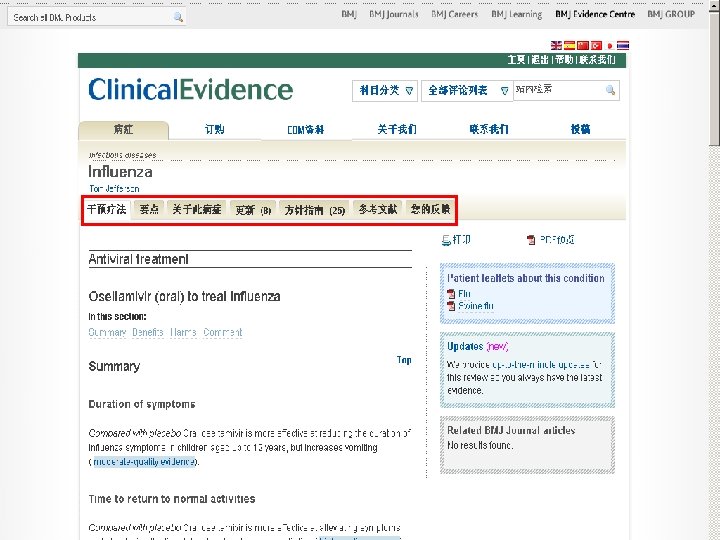
Task: Open the 方针指南 (25) sub-tab
Action: [315, 210]
